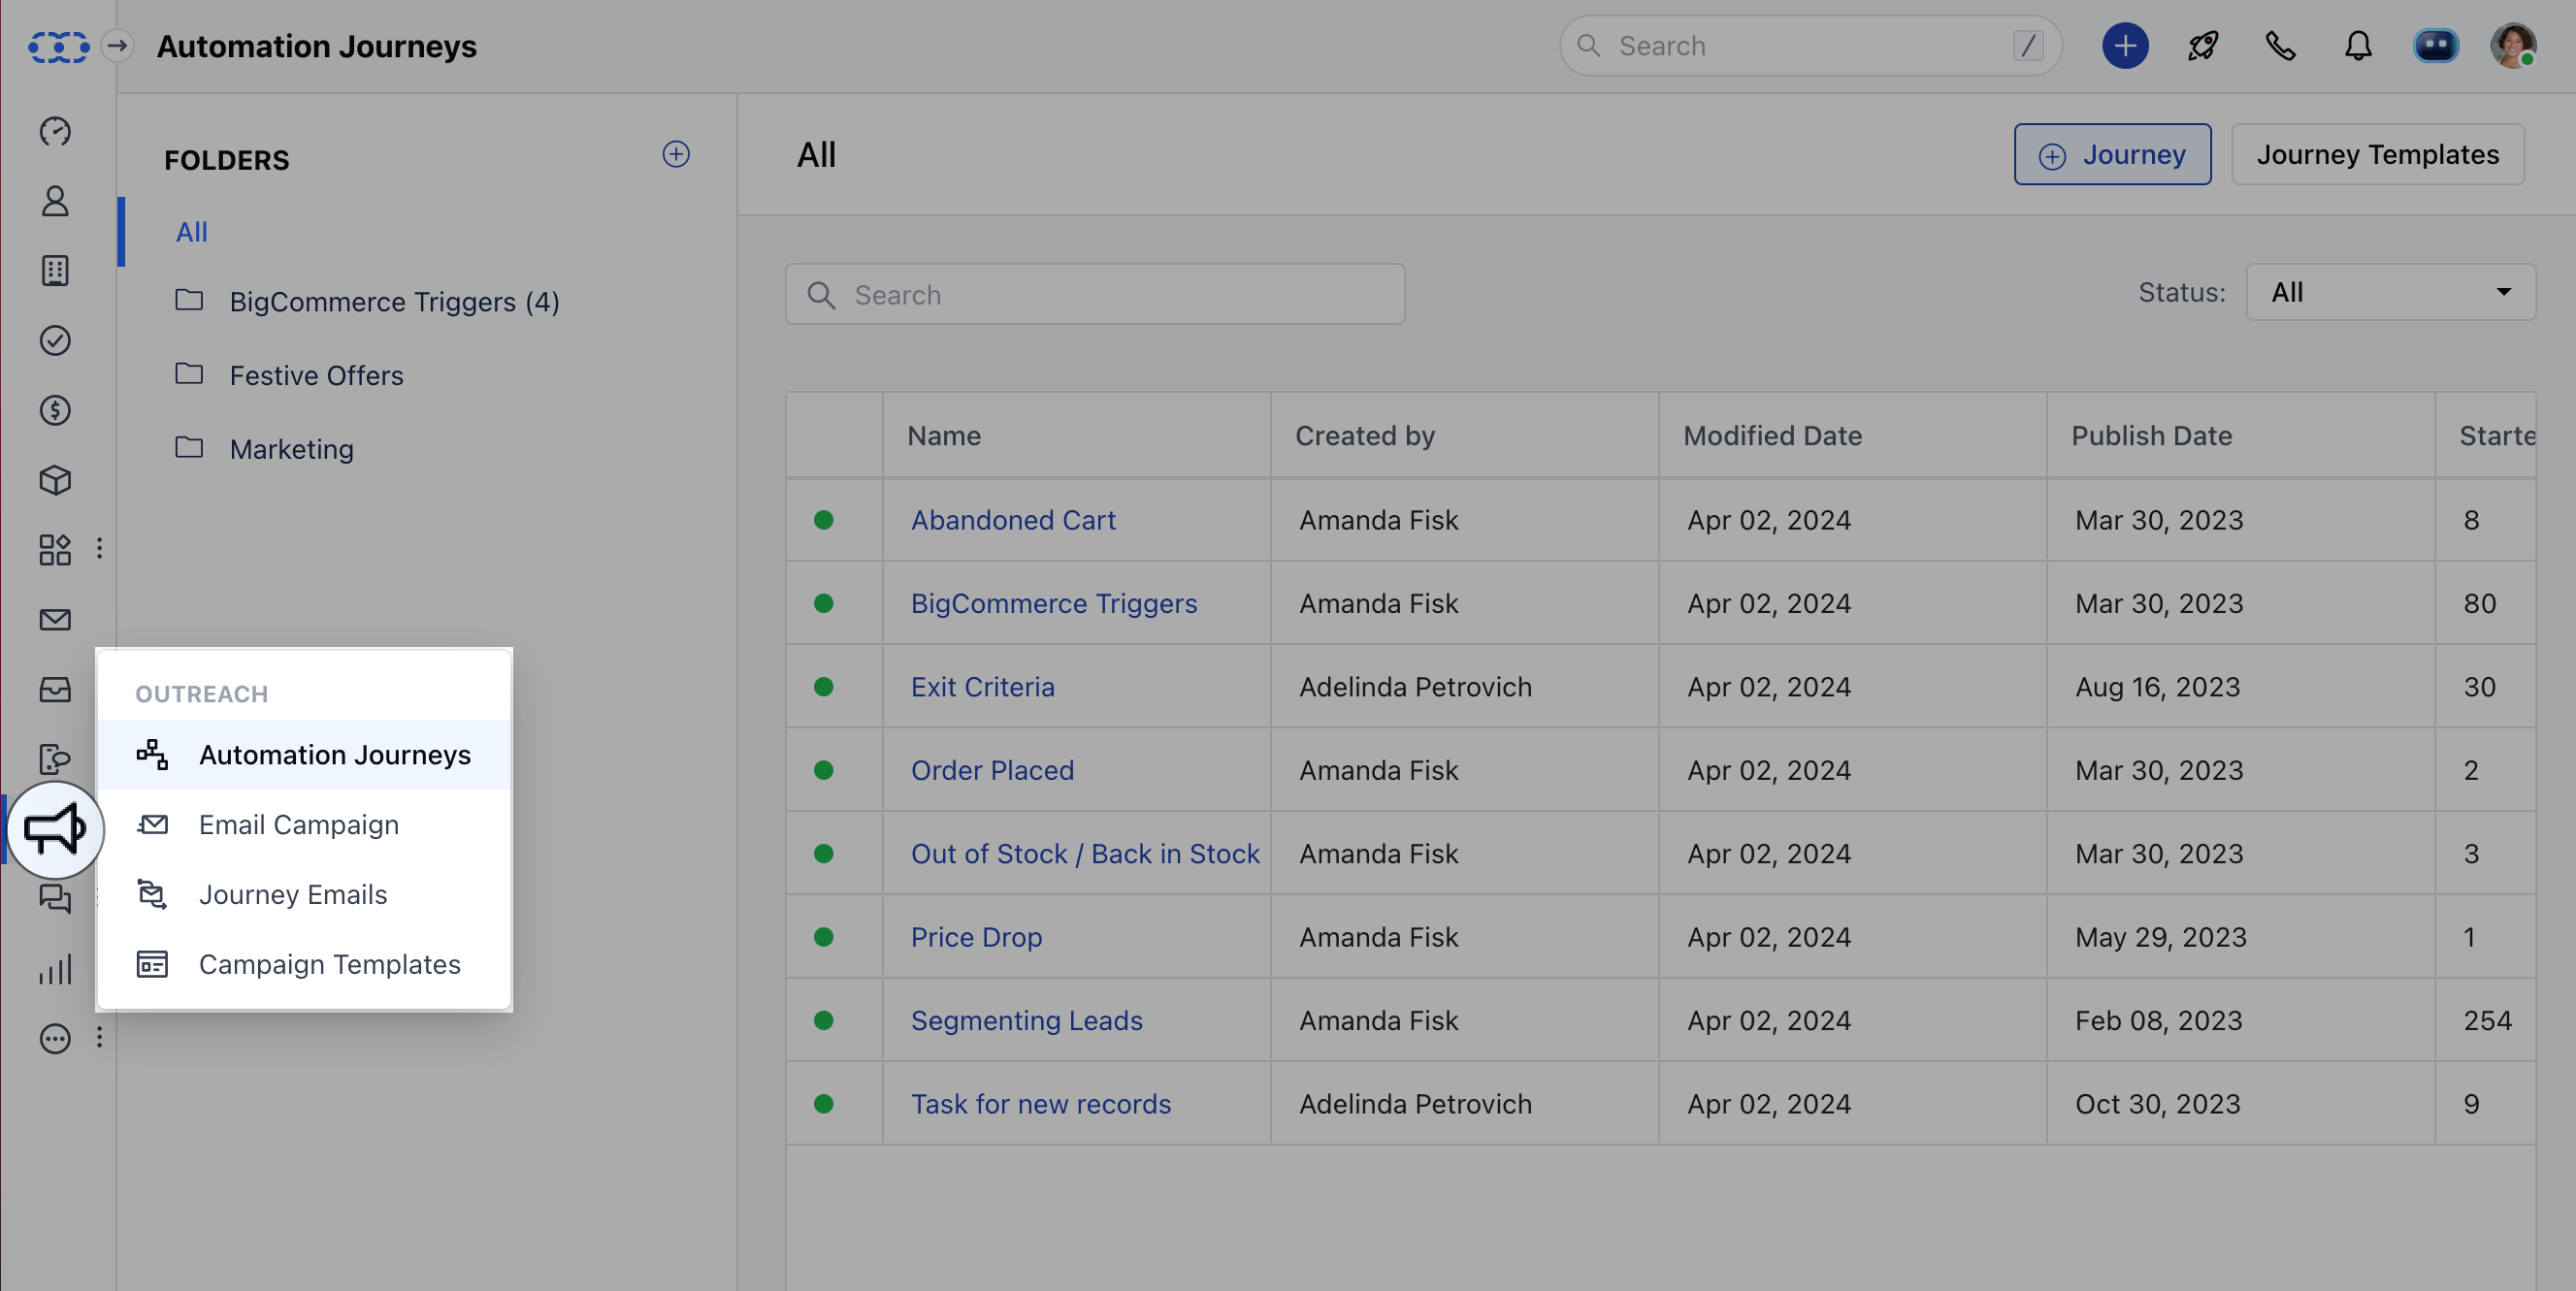This screenshot has width=2576, height=1291.
Task: Select the All folder
Action: point(191,232)
